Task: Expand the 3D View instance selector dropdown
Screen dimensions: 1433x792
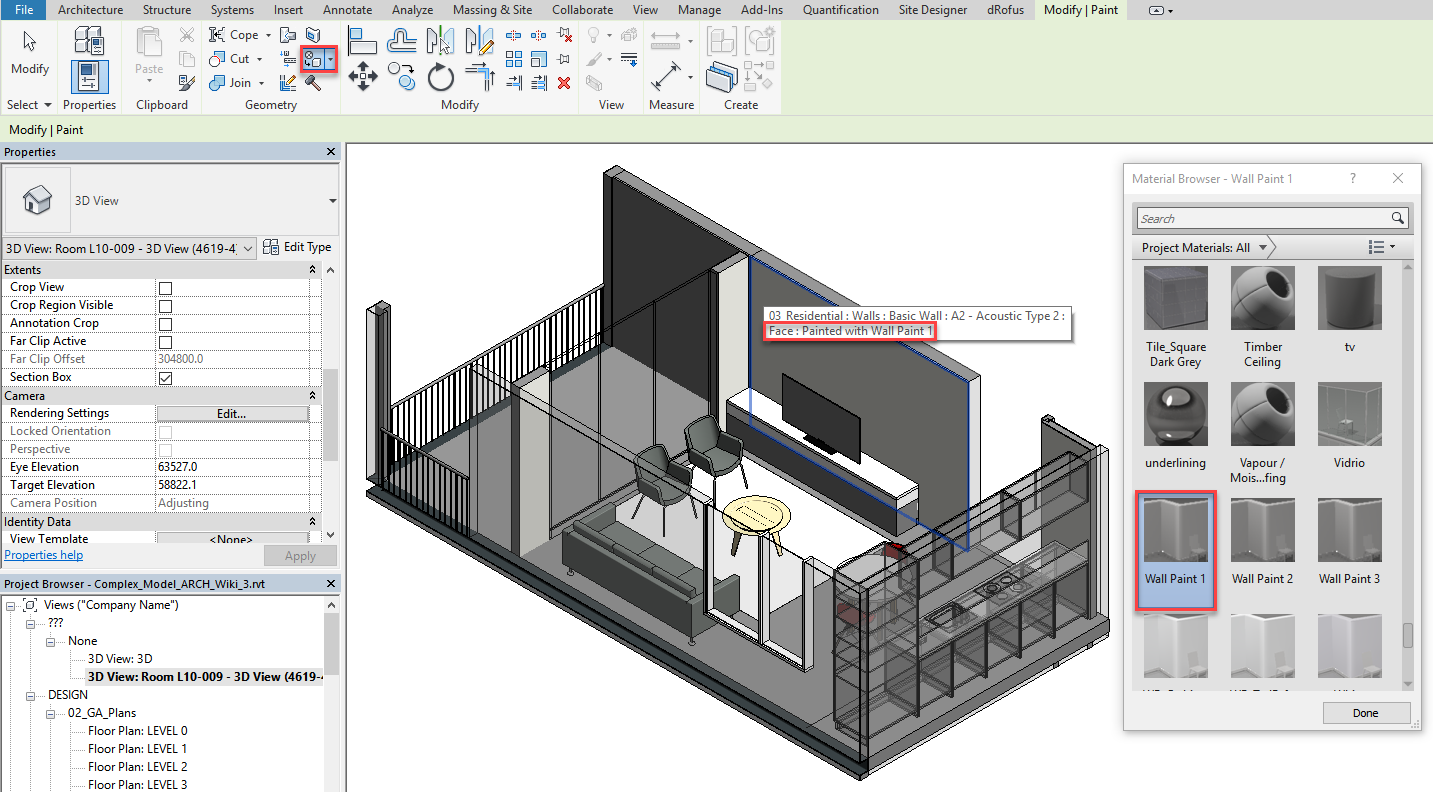Action: coord(248,248)
